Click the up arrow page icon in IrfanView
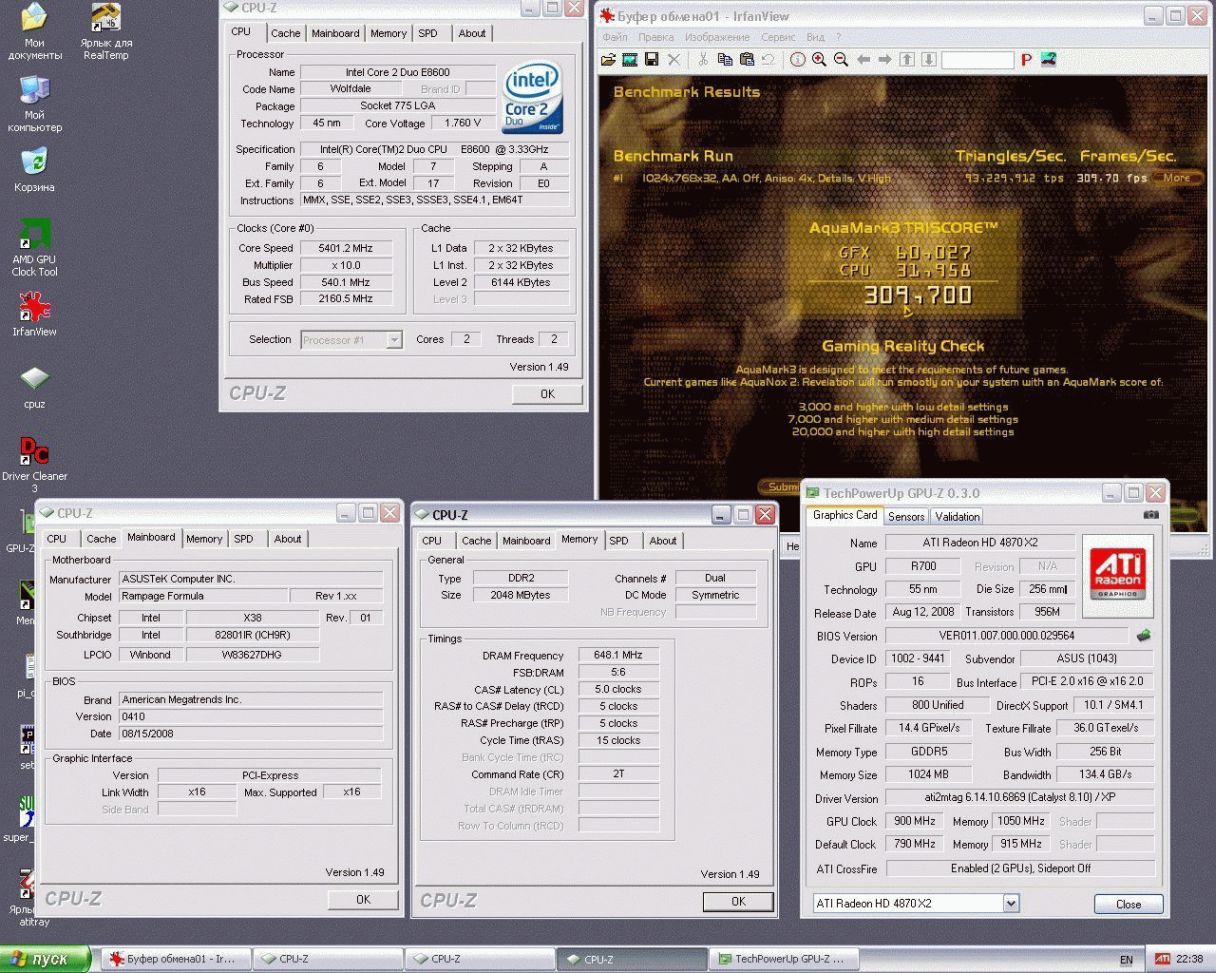Image resolution: width=1216 pixels, height=973 pixels. [x=907, y=60]
